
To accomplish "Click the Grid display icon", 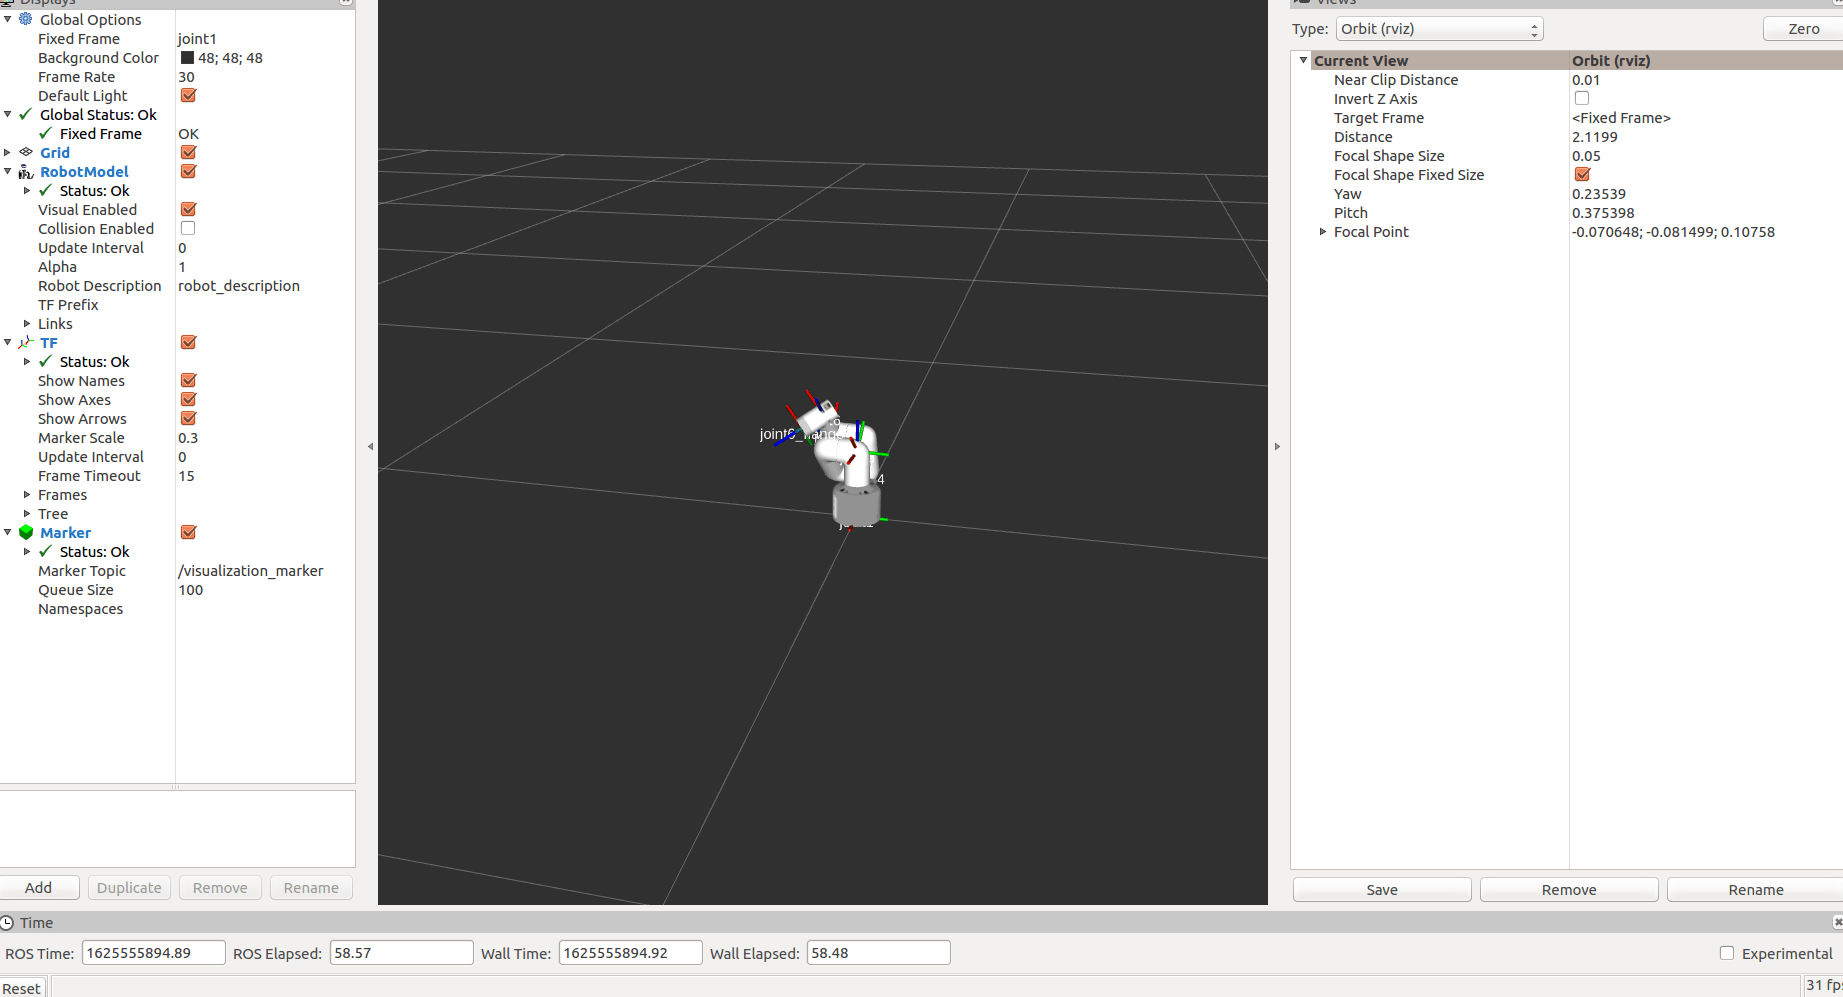I will (x=26, y=152).
